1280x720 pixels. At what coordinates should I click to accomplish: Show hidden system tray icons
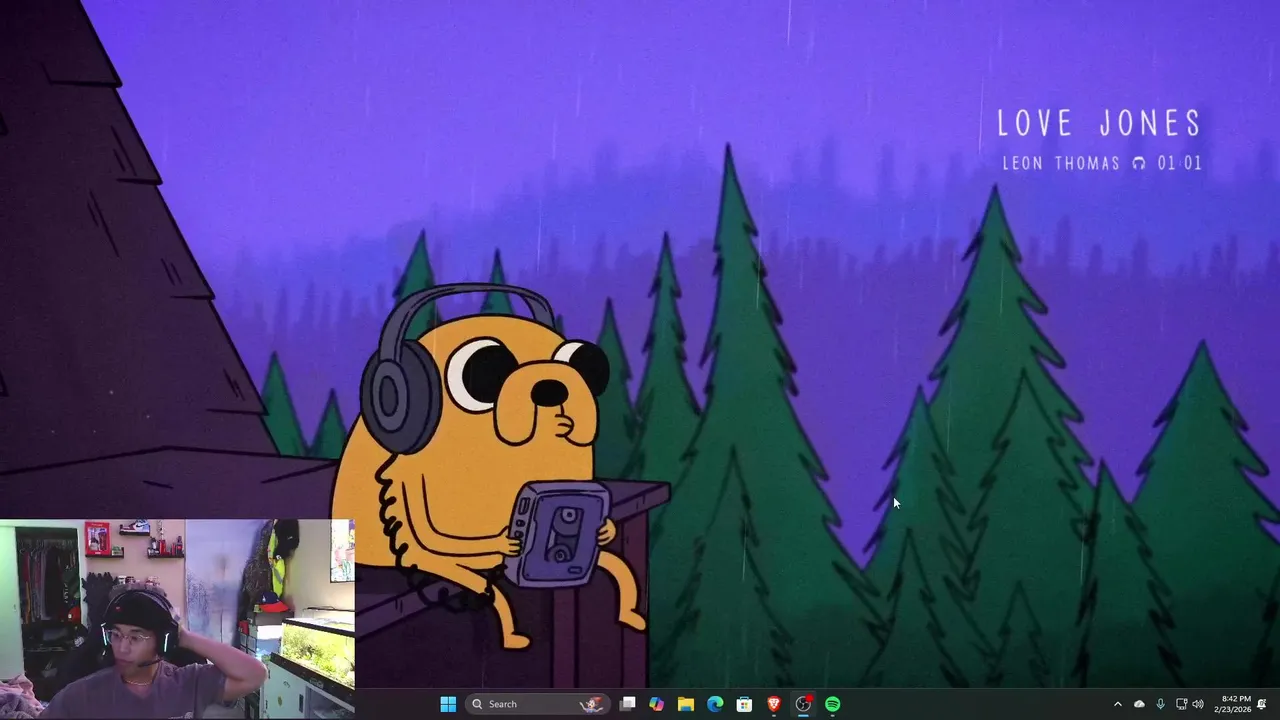tap(1118, 704)
